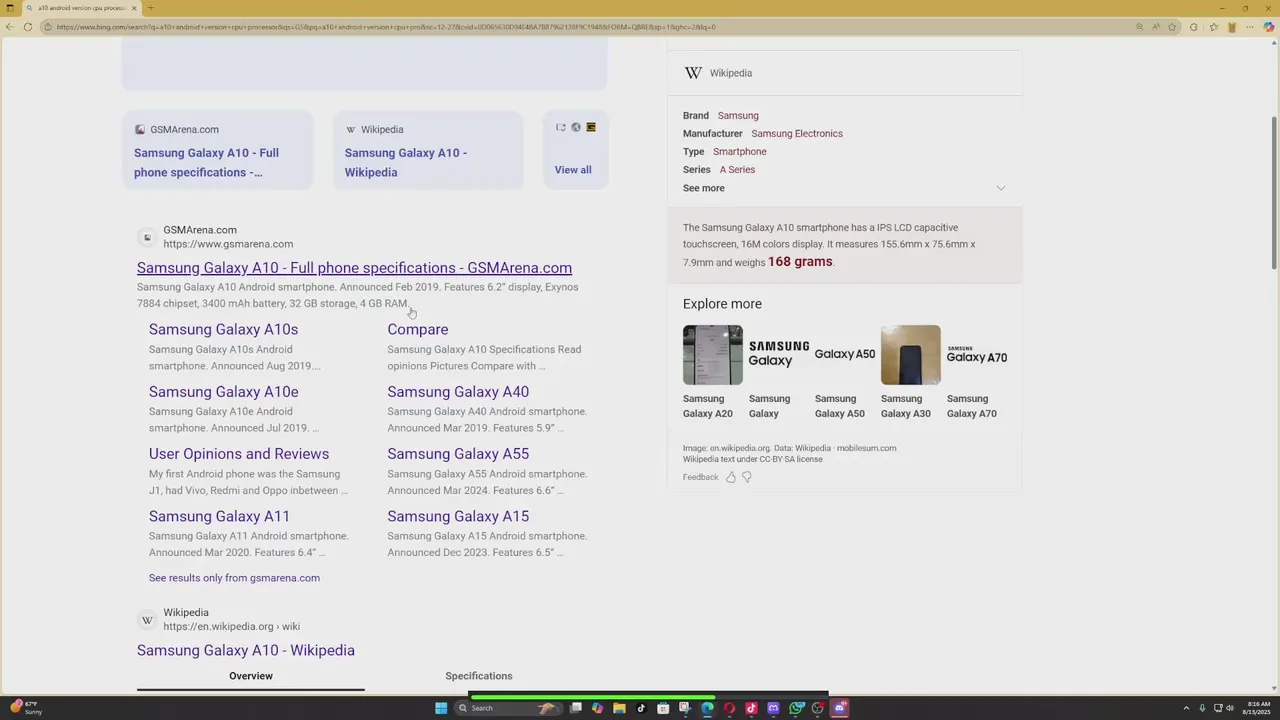Click the browser refresh button

pos(27,27)
